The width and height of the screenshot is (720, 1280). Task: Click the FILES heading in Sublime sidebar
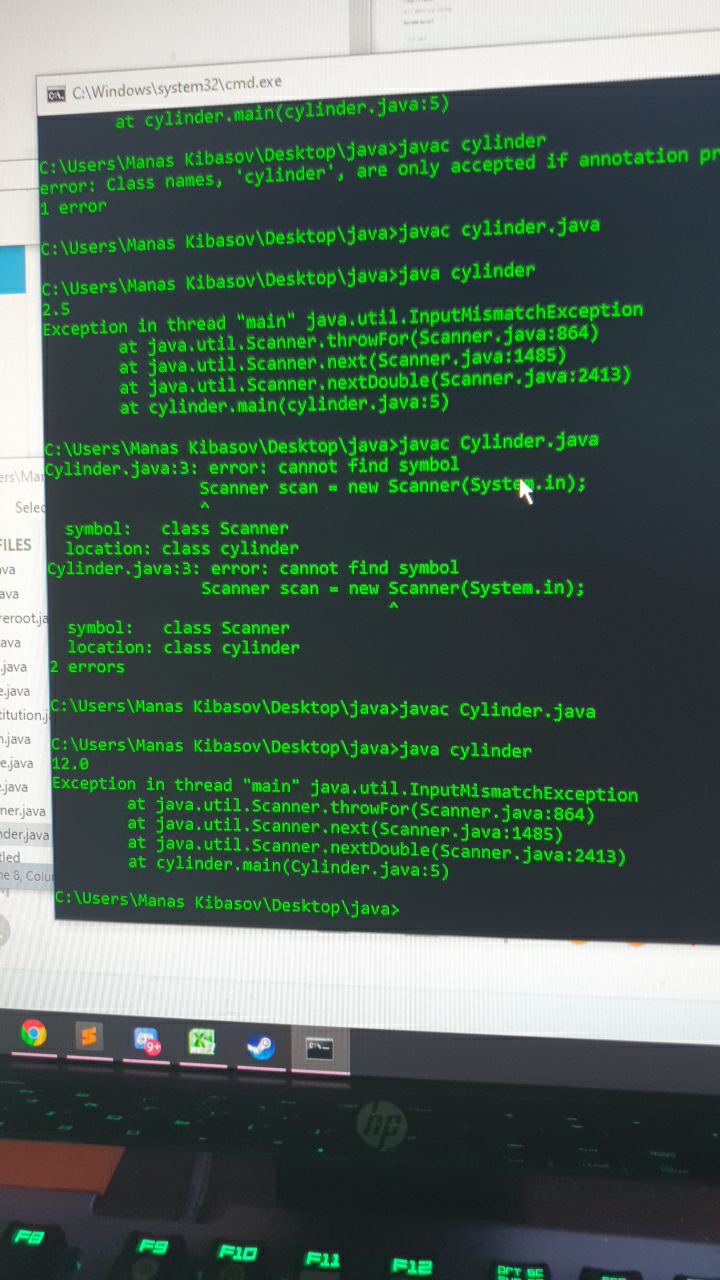(16, 545)
